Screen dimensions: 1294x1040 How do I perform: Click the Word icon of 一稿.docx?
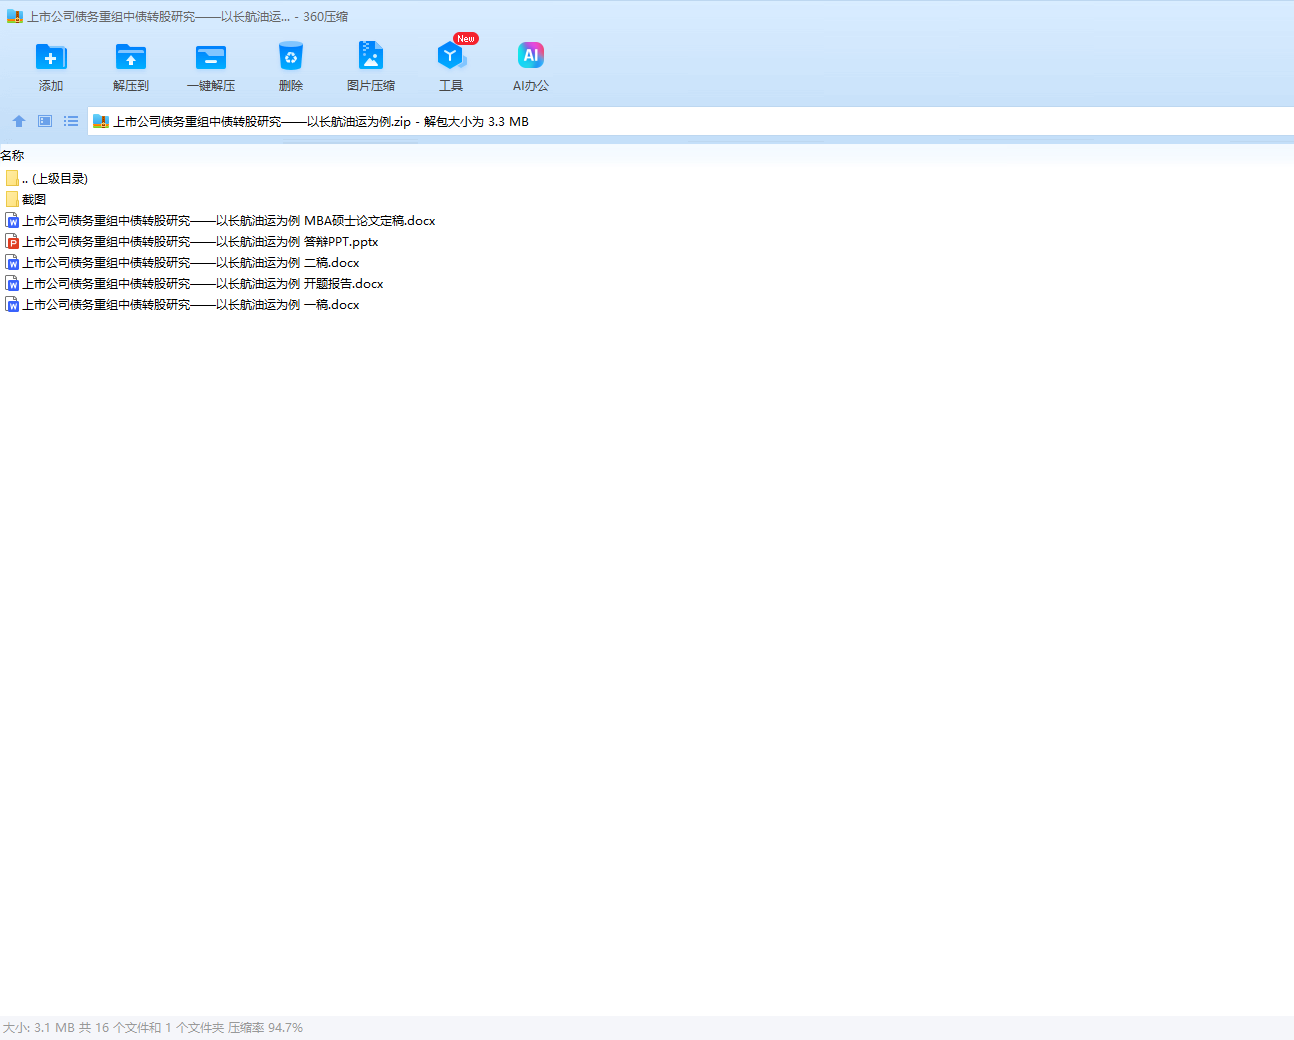coord(12,304)
